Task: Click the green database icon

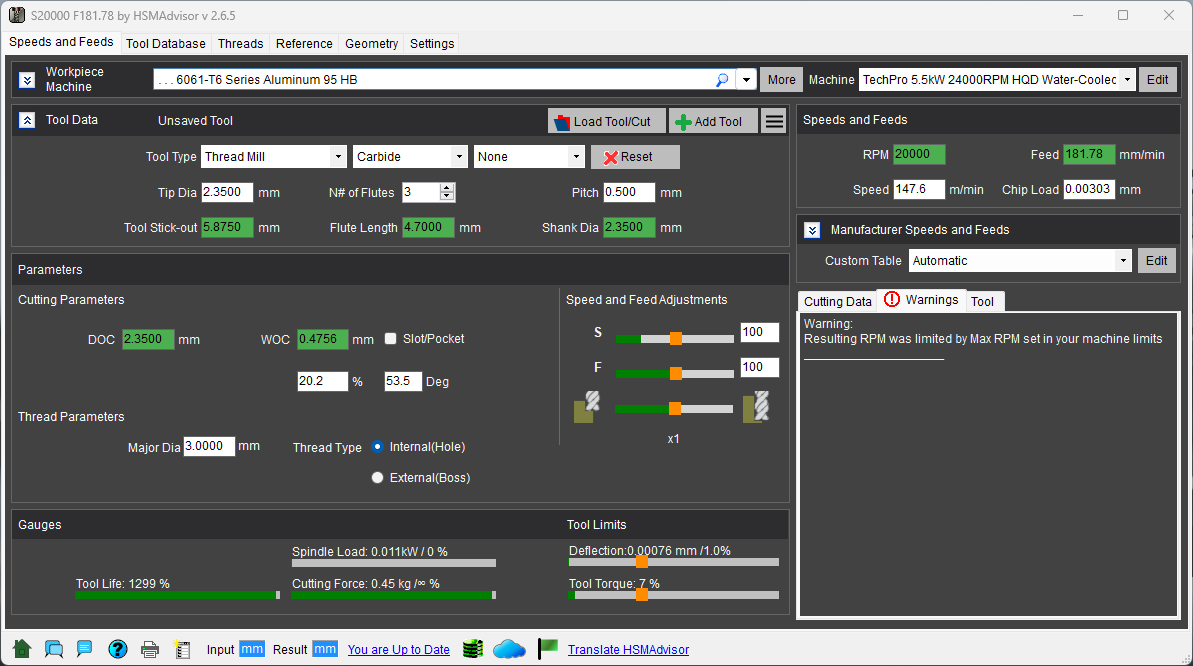Action: (473, 649)
